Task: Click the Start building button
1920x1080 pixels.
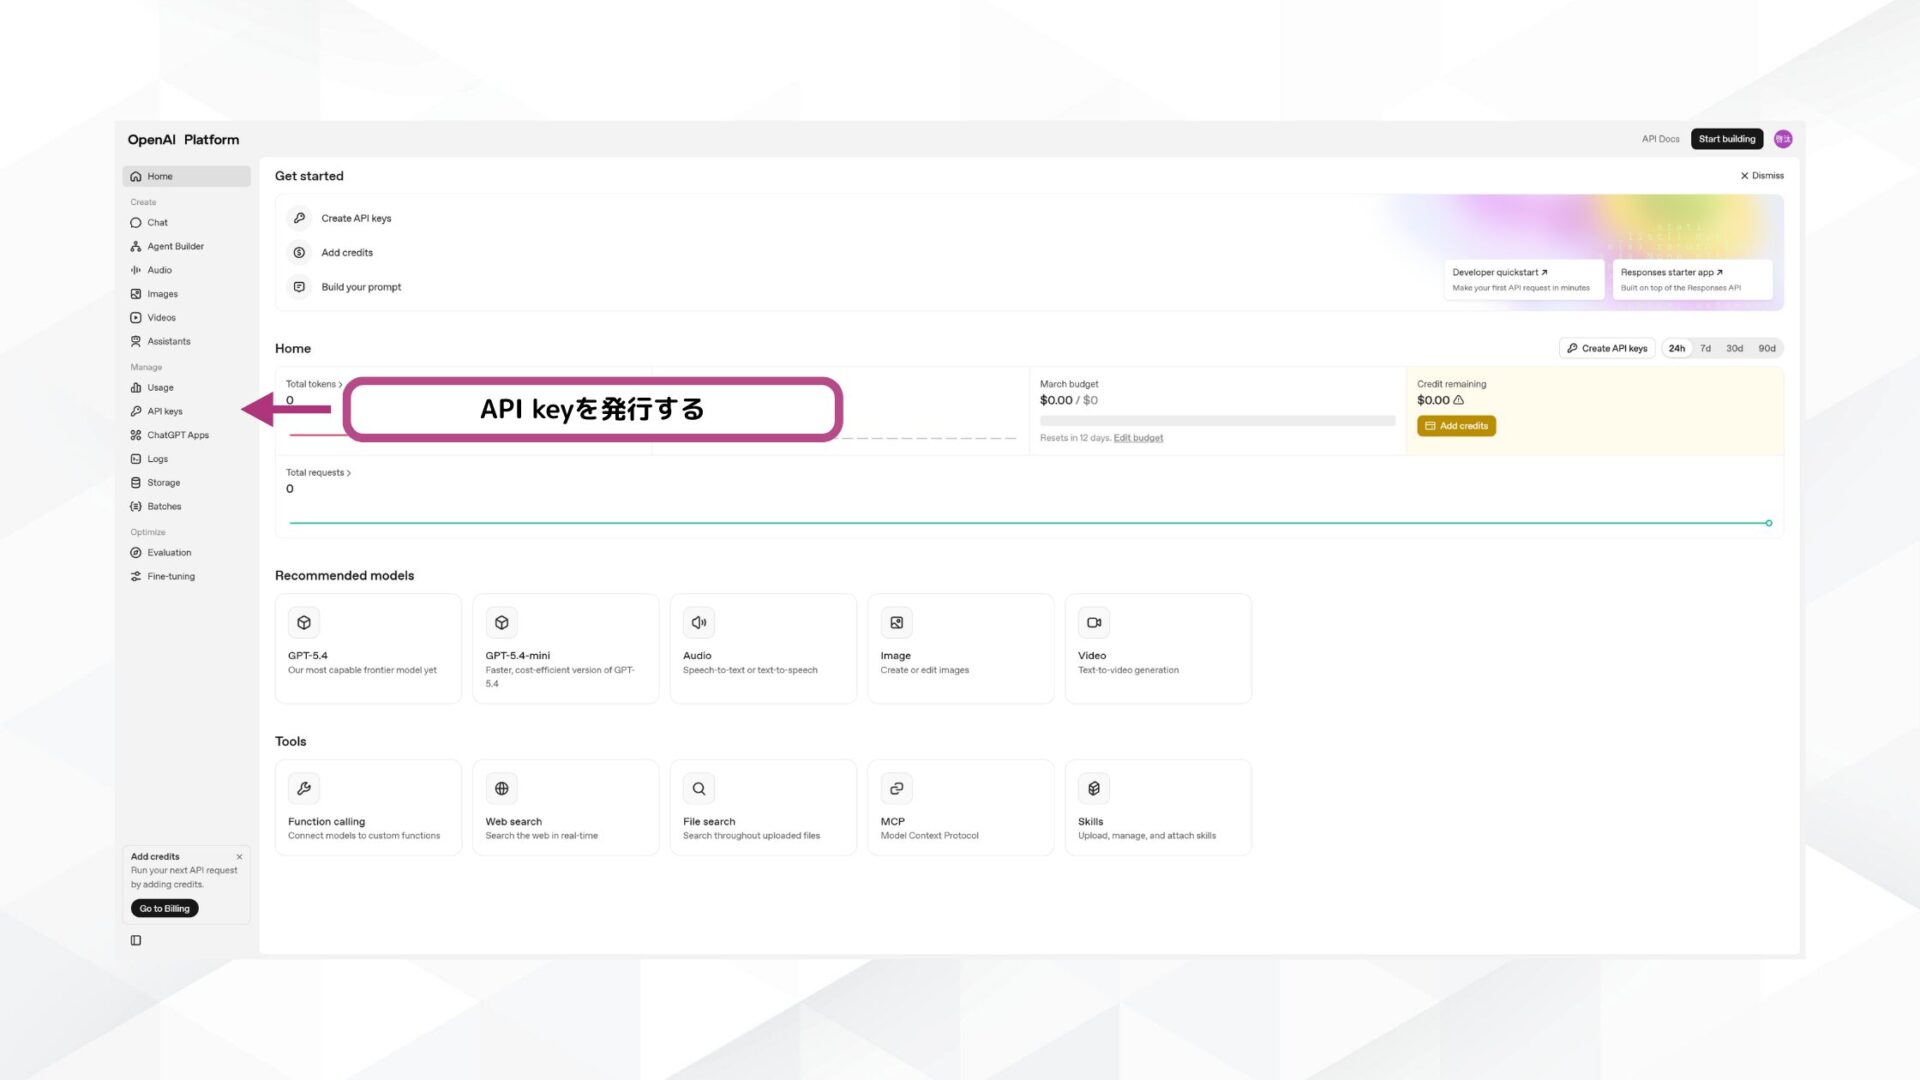Action: [x=1726, y=139]
